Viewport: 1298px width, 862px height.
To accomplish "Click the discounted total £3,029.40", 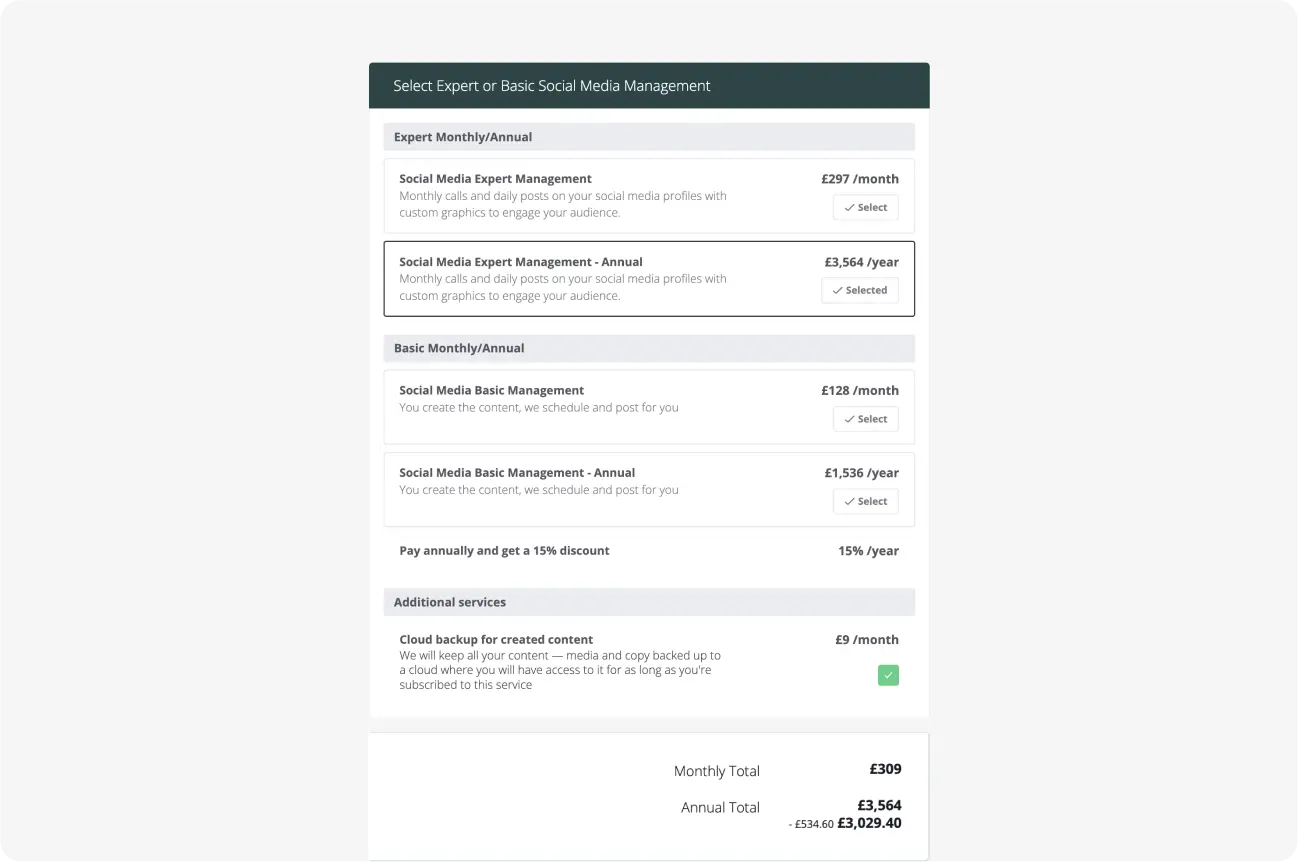I will click(869, 823).
